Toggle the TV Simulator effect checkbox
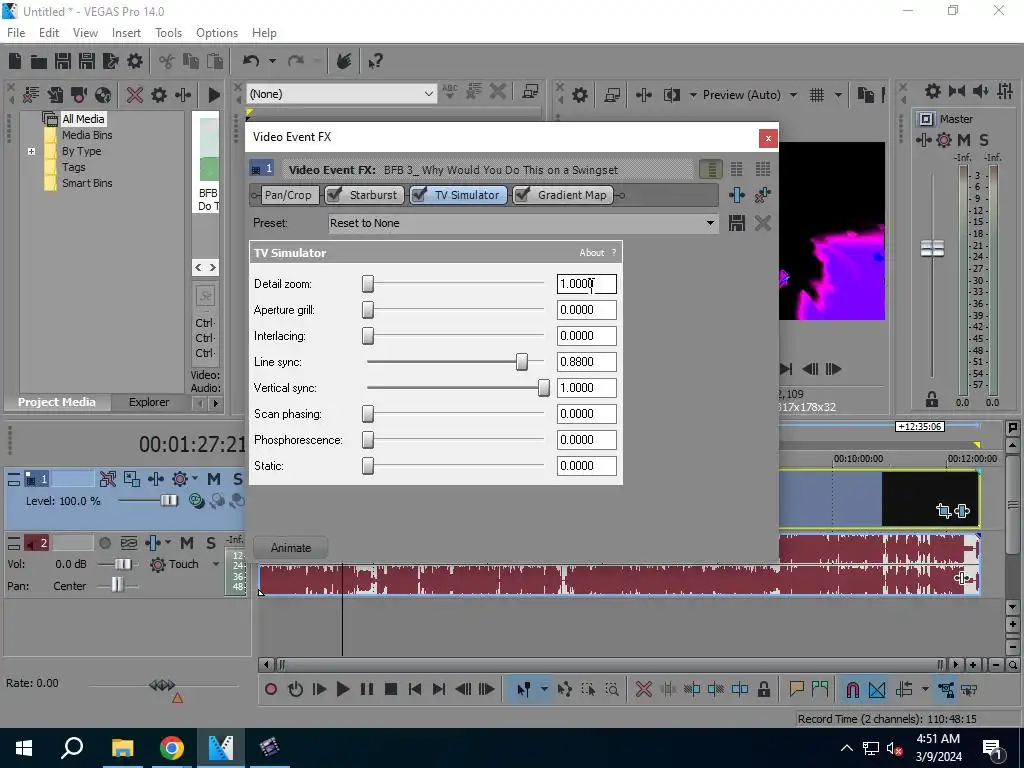 pyautogui.click(x=419, y=195)
